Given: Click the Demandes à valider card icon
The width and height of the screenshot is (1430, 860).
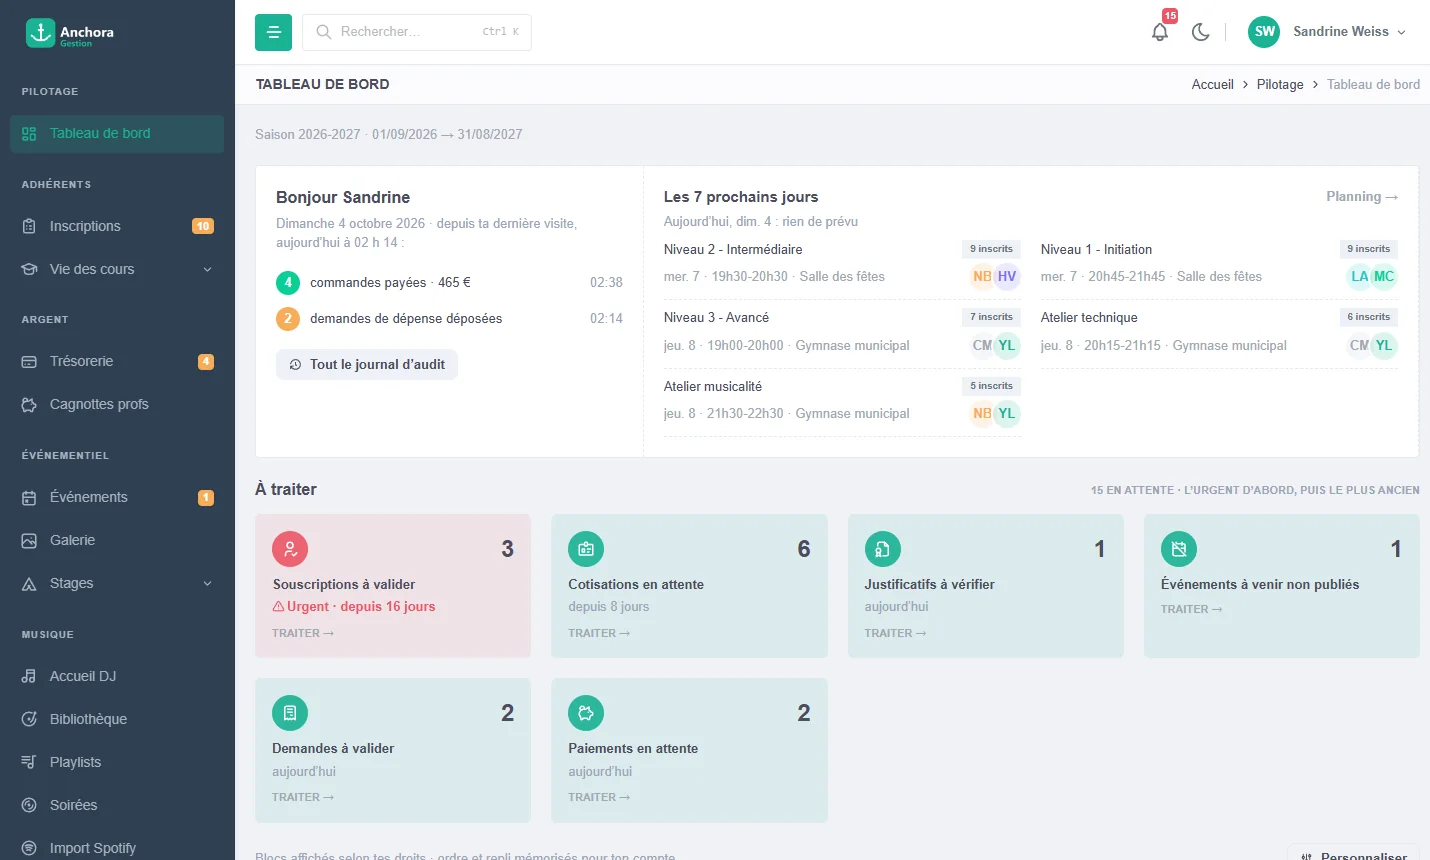Looking at the screenshot, I should point(290,713).
